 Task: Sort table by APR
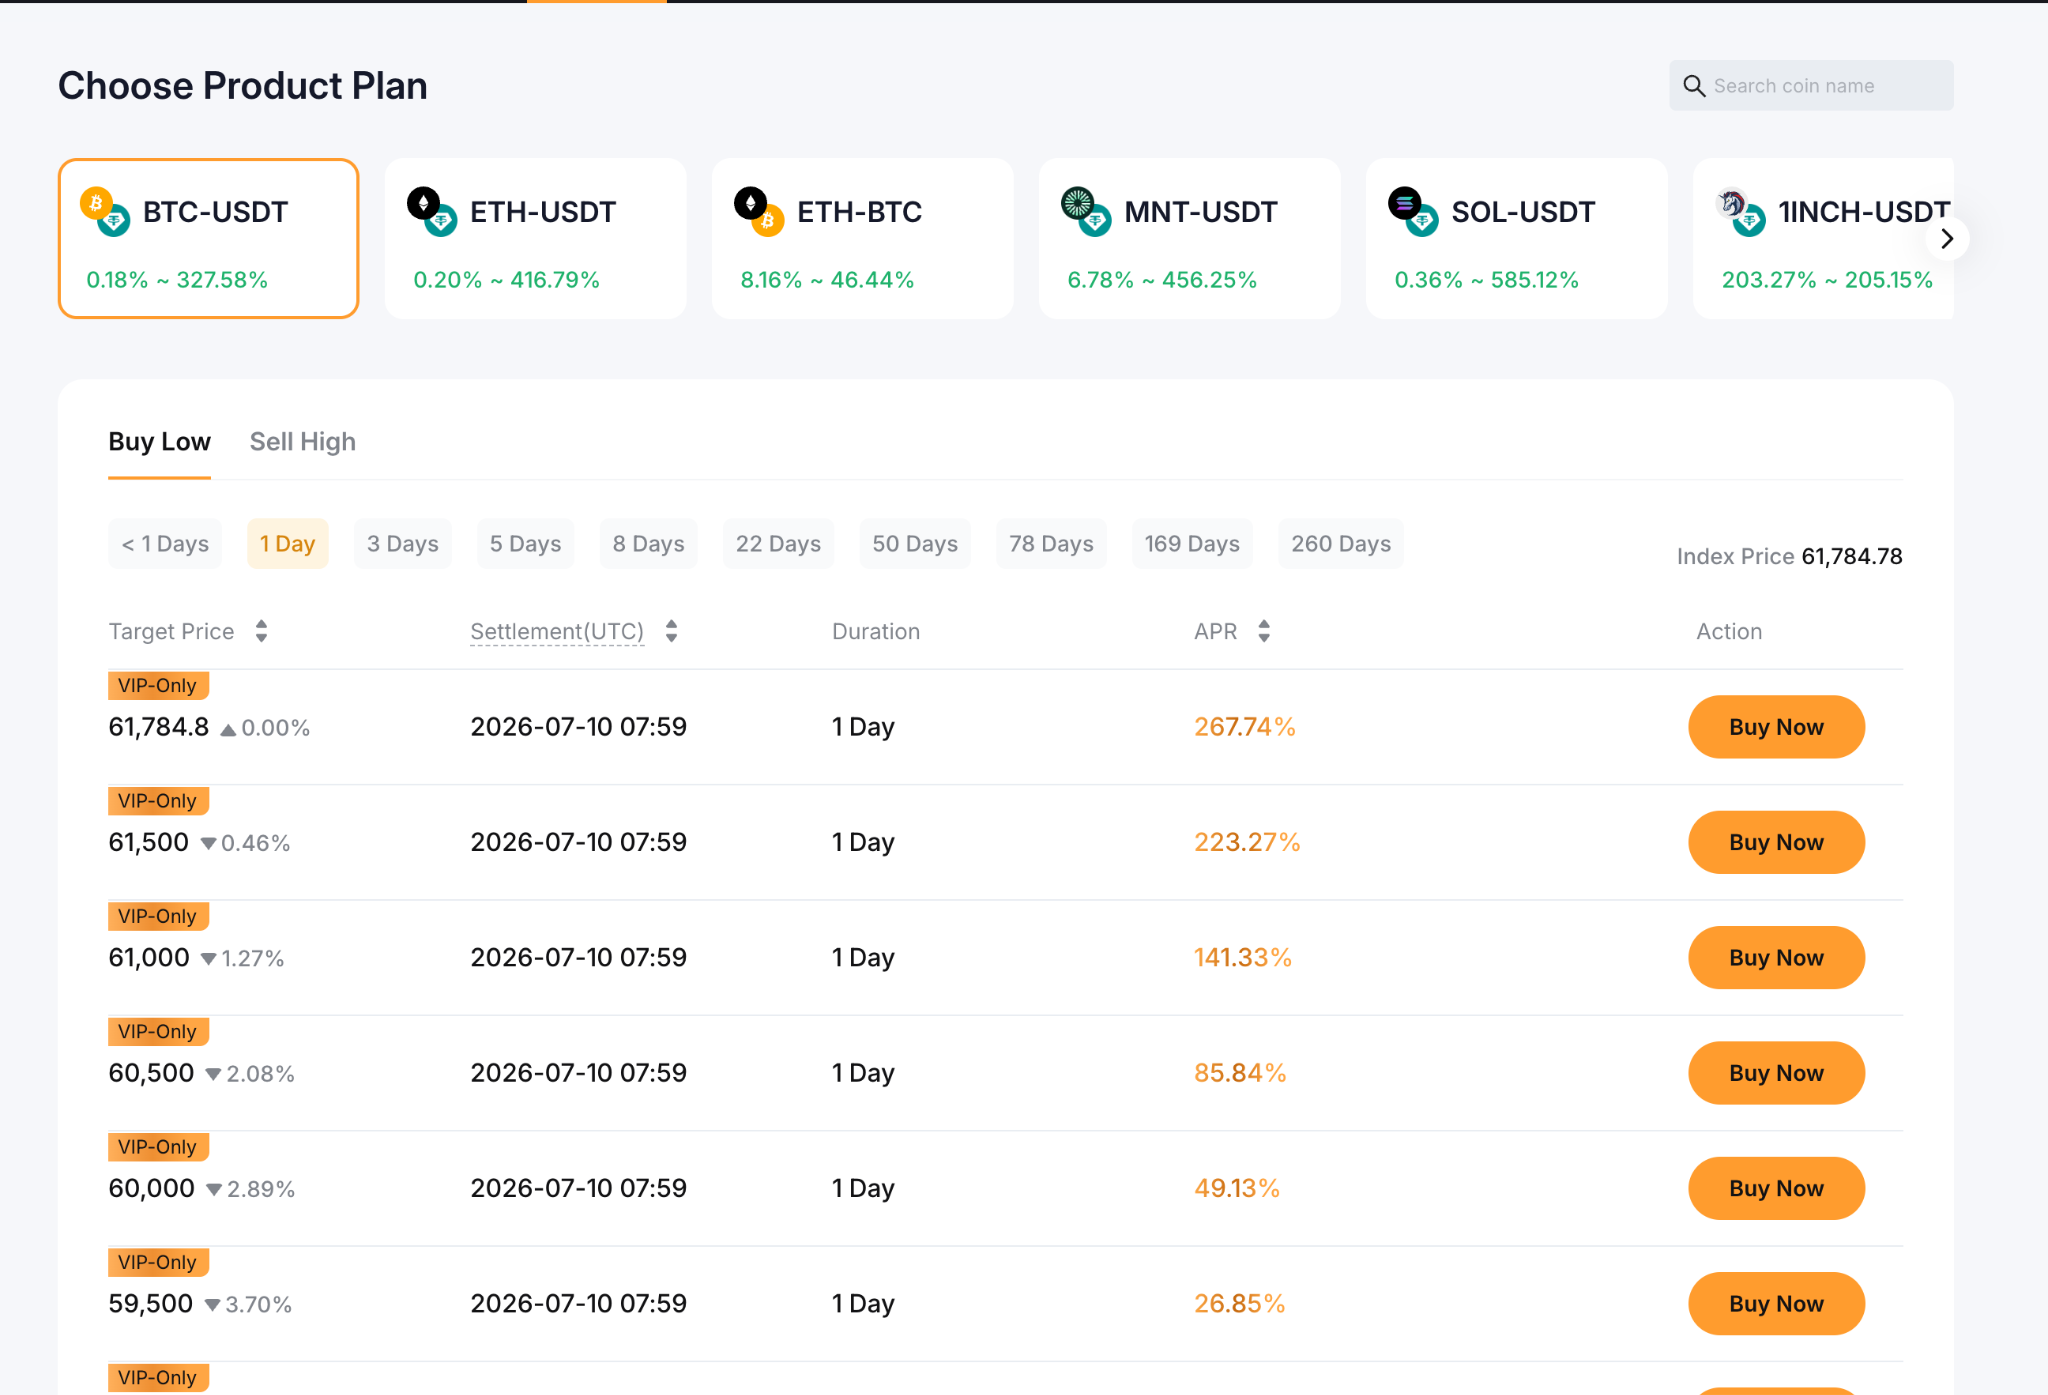pyautogui.click(x=1264, y=631)
